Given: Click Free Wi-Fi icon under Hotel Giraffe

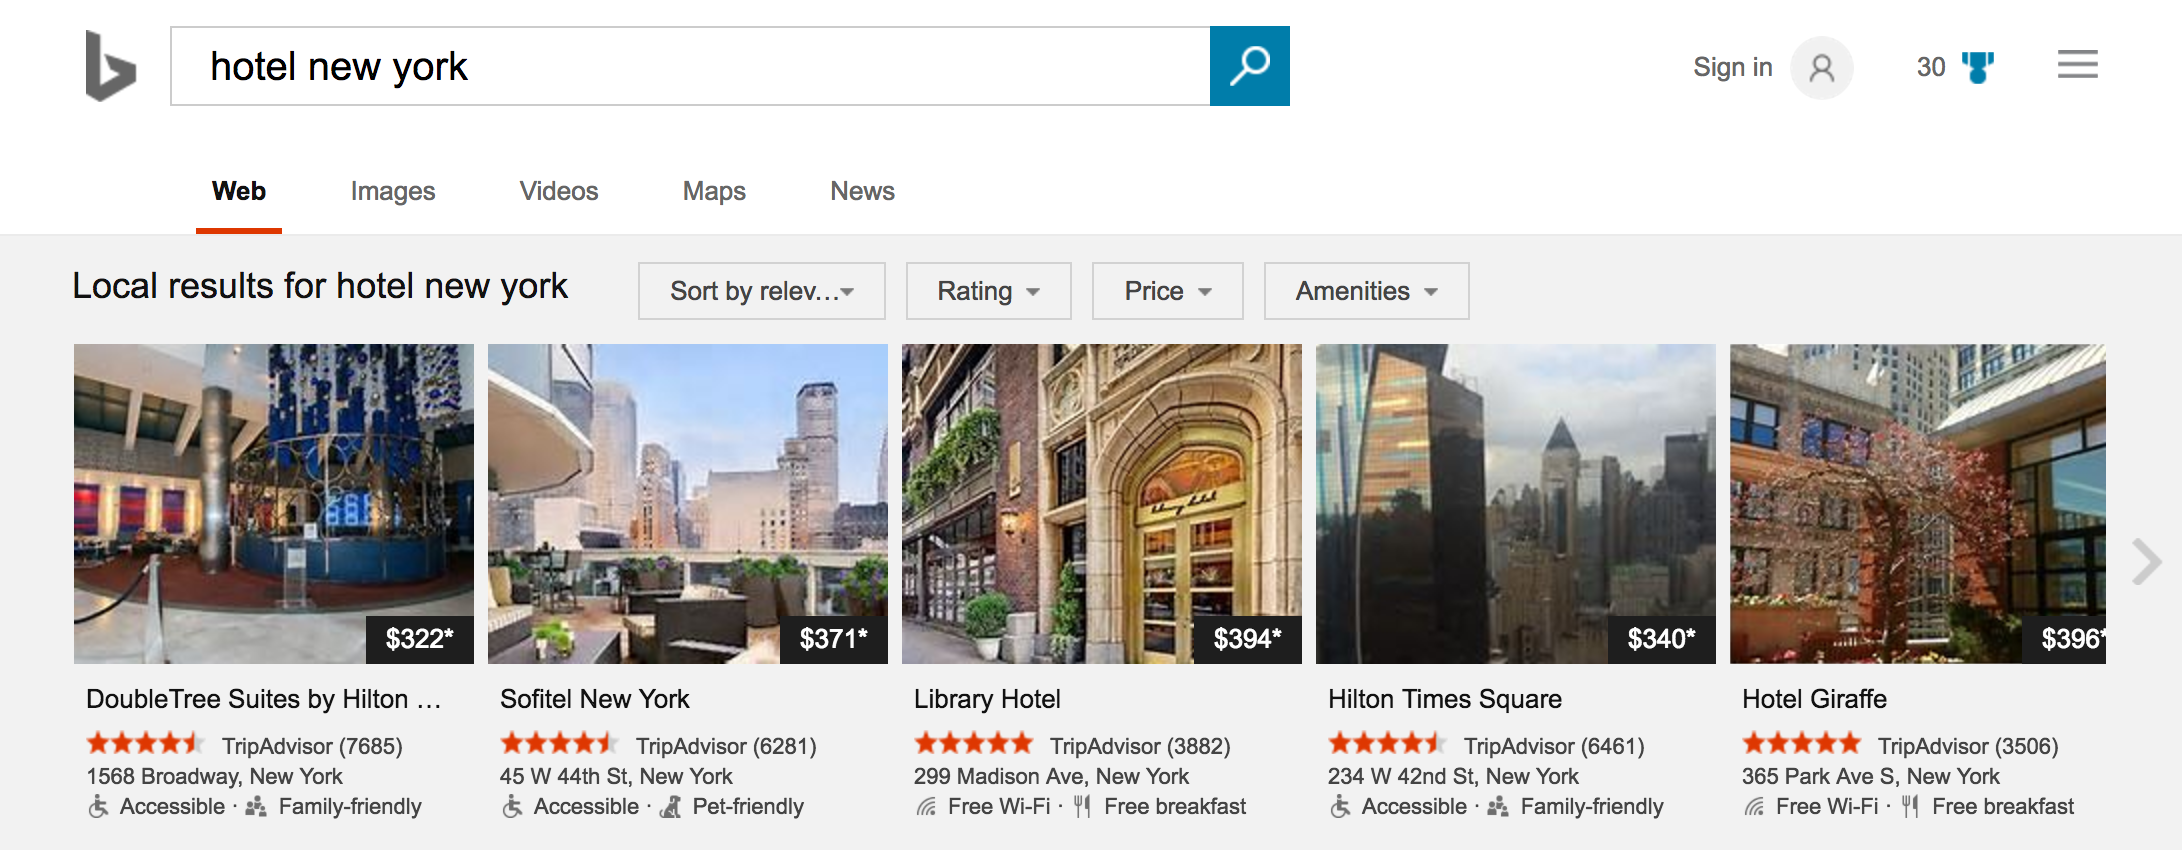Looking at the screenshot, I should [1754, 806].
